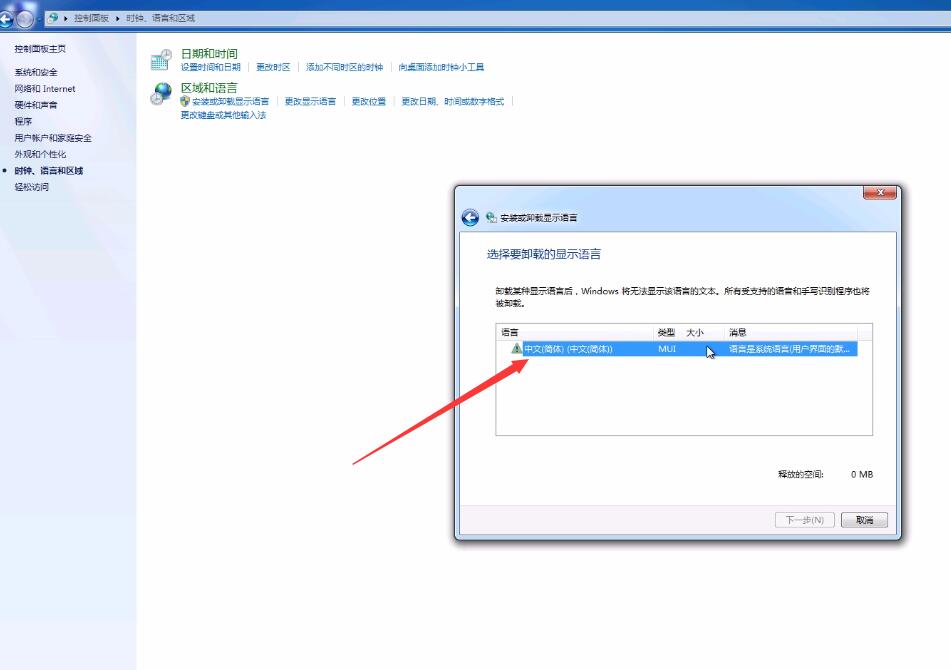Open 网络和 Internet category in sidebar
951x670 pixels.
coord(45,89)
